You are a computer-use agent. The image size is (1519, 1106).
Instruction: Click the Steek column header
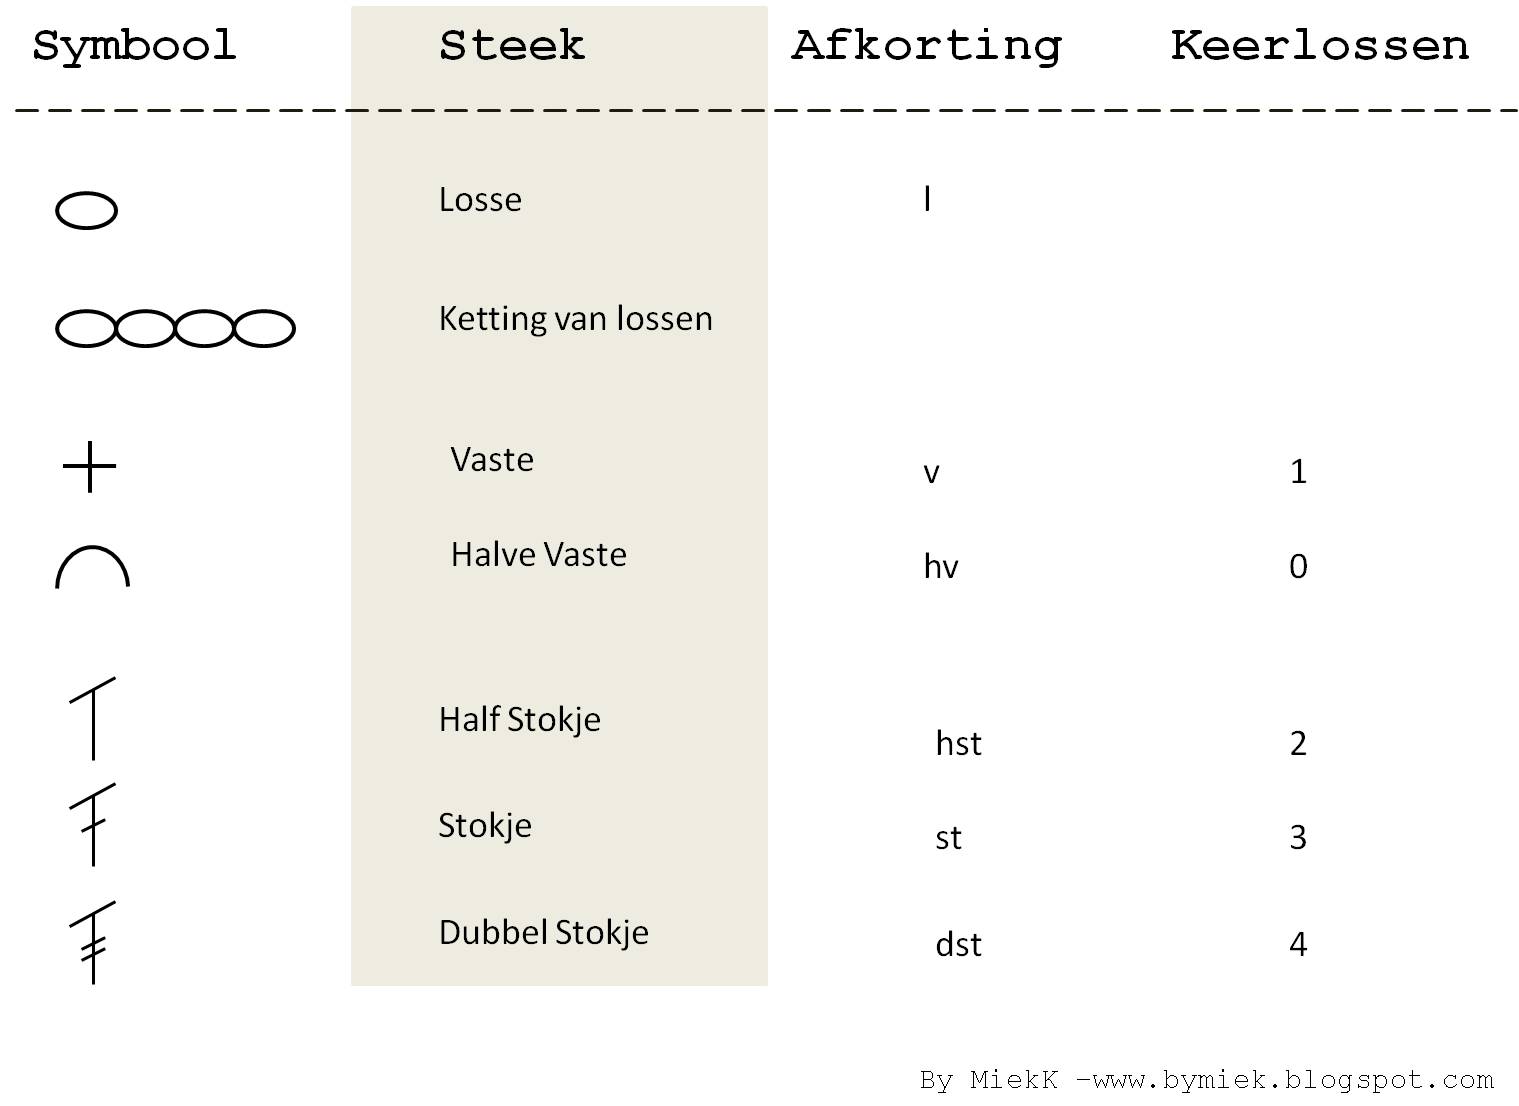pos(512,45)
